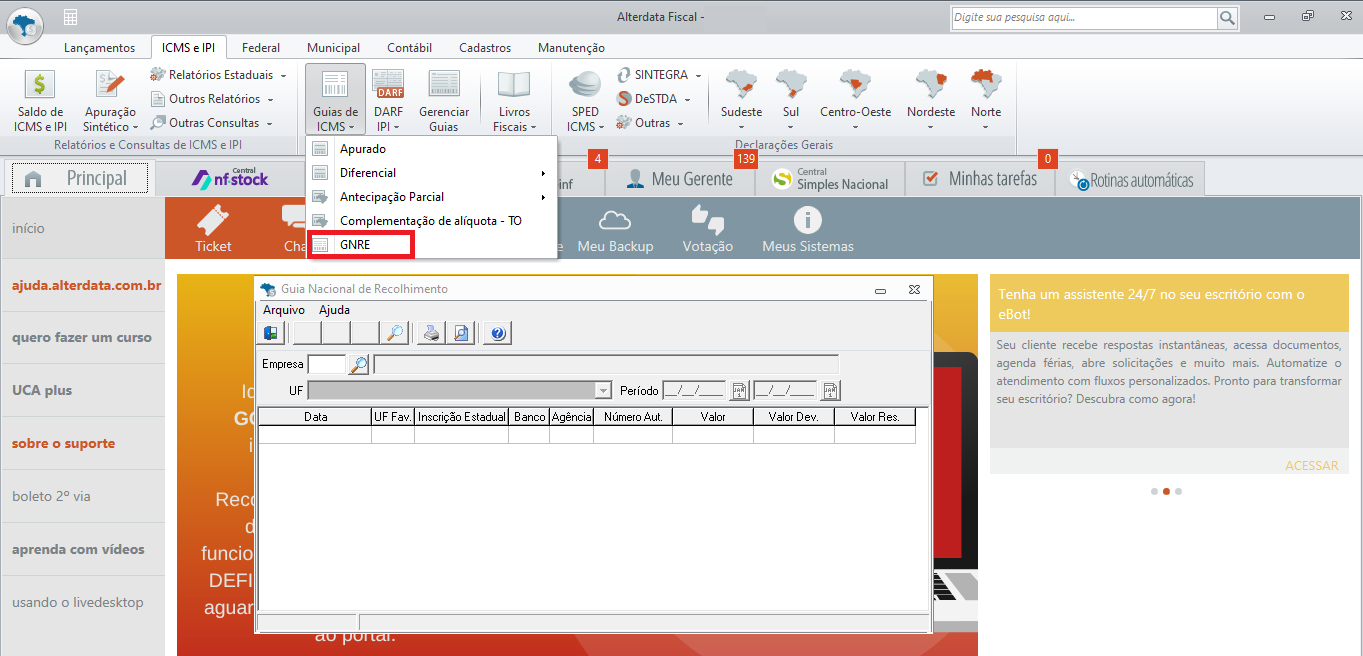Open the Principal tab

pos(80,179)
